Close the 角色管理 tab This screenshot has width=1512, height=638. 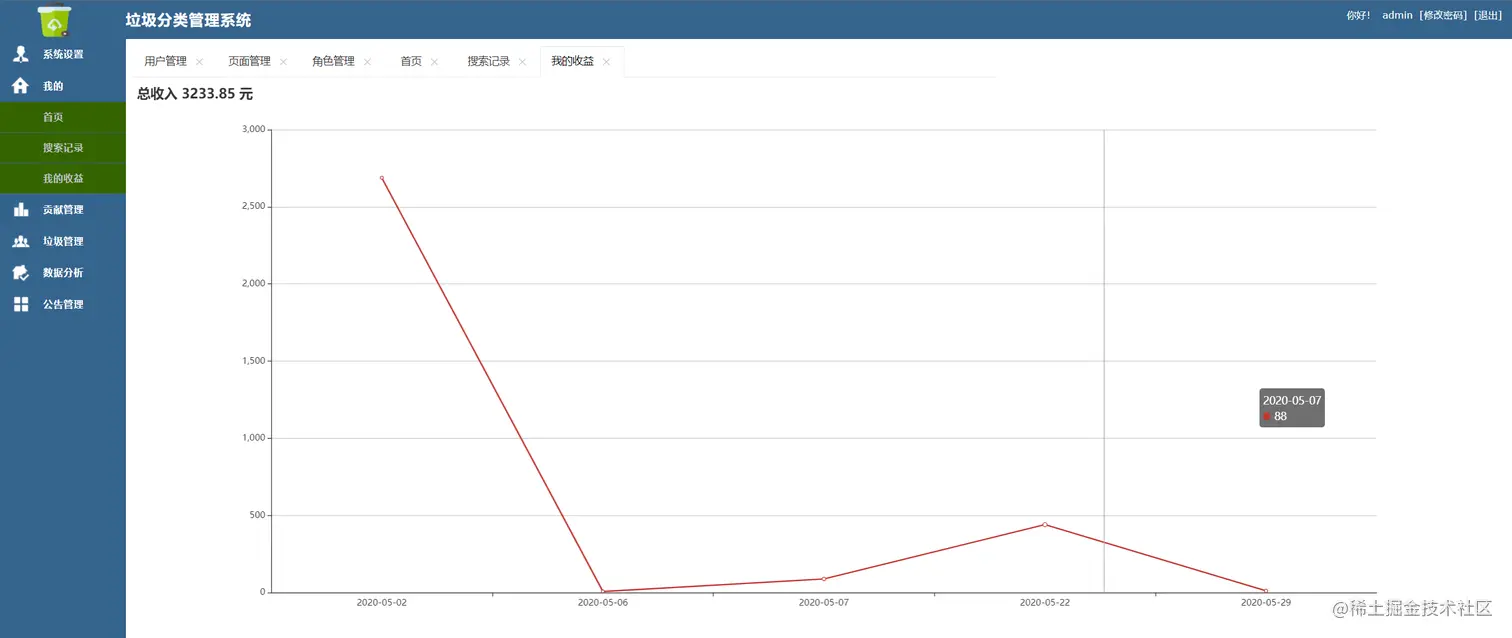point(367,62)
